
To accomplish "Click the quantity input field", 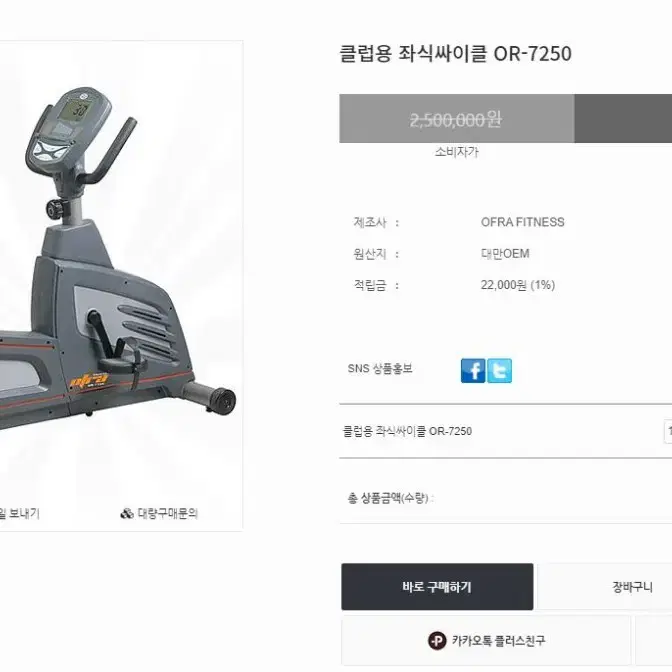I will pos(668,432).
